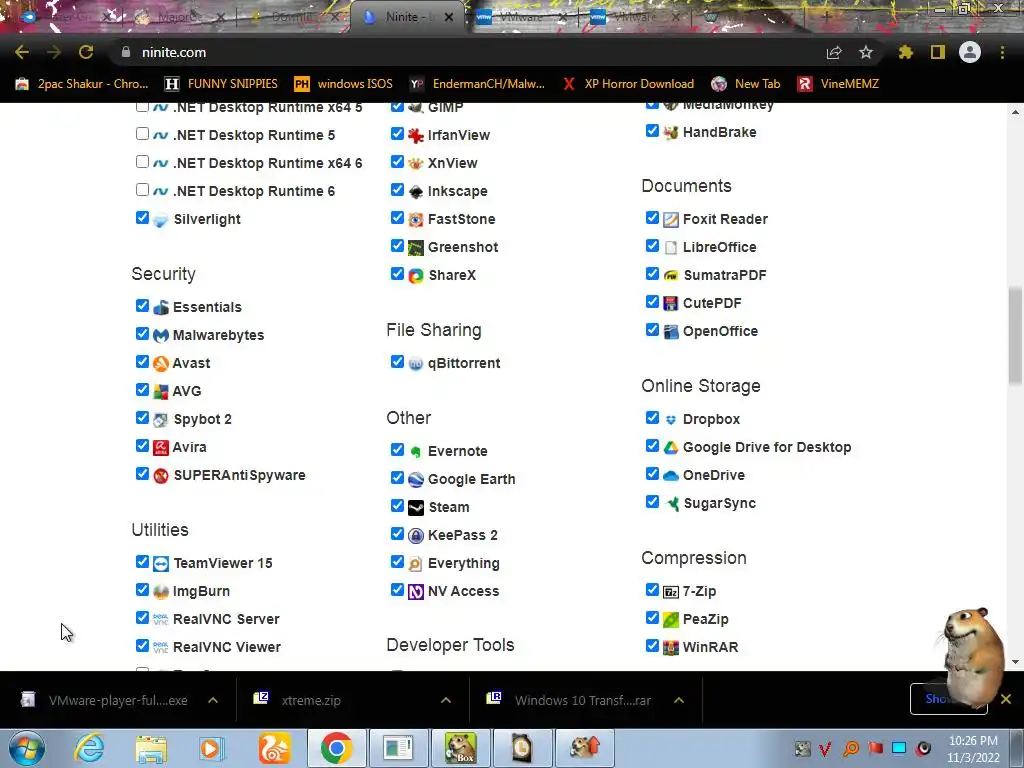Uncheck the 7-Zip checkbox
Screen dimensions: 1024x768
pos(652,590)
